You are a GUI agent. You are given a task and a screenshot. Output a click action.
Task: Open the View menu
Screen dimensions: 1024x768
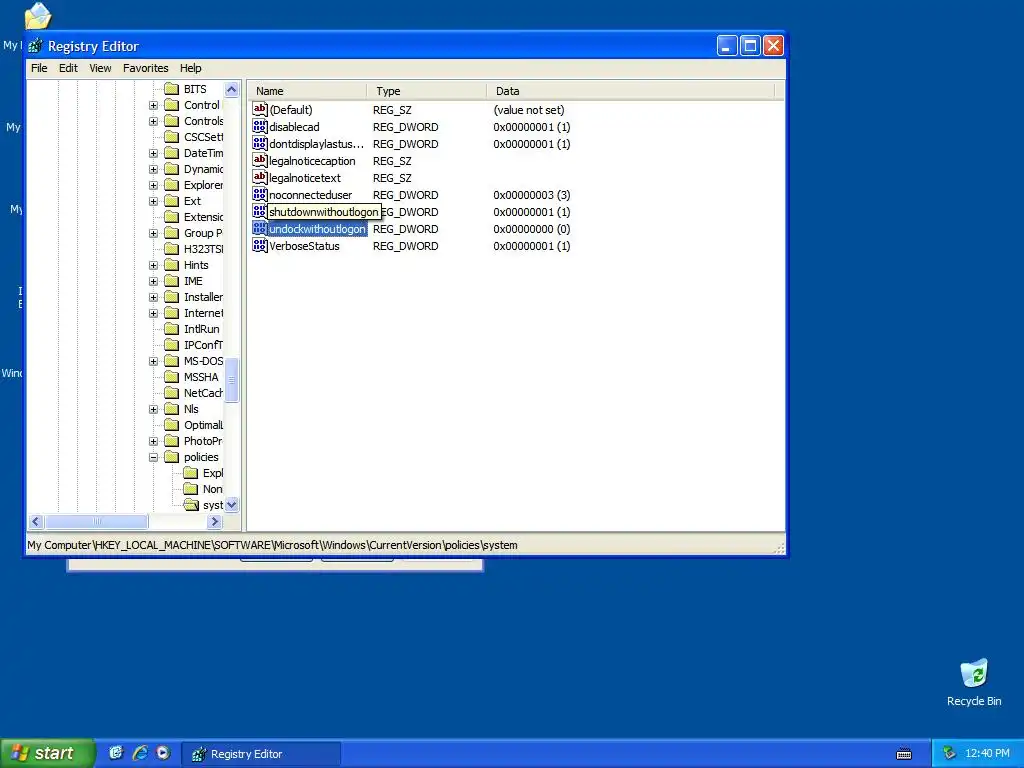coord(100,68)
